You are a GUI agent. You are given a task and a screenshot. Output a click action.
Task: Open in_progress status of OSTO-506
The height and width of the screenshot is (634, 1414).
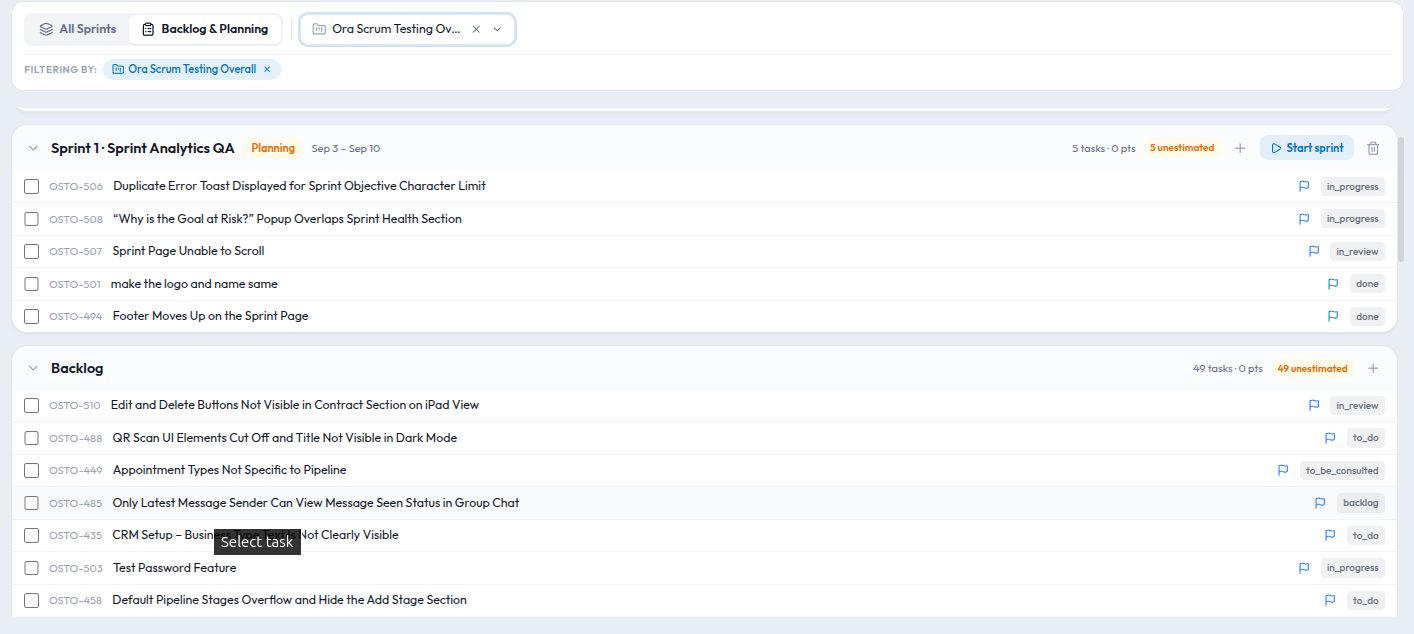(1352, 186)
